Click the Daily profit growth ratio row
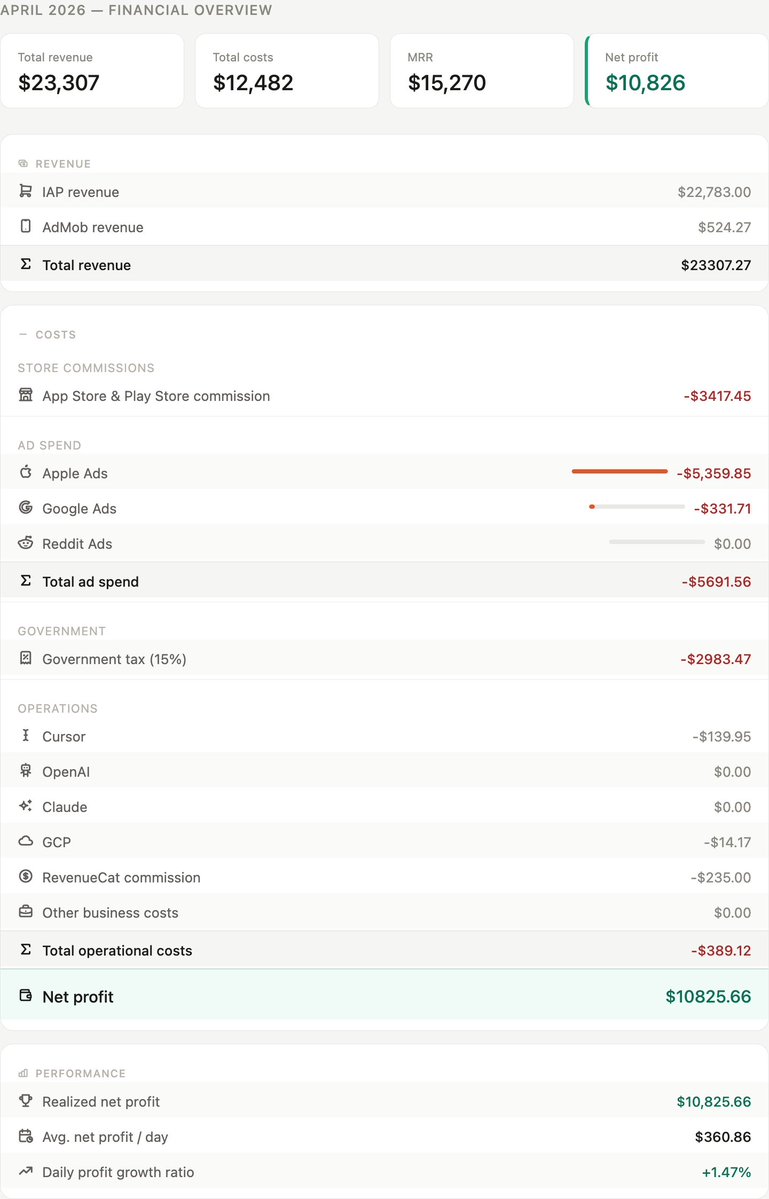 [384, 1171]
